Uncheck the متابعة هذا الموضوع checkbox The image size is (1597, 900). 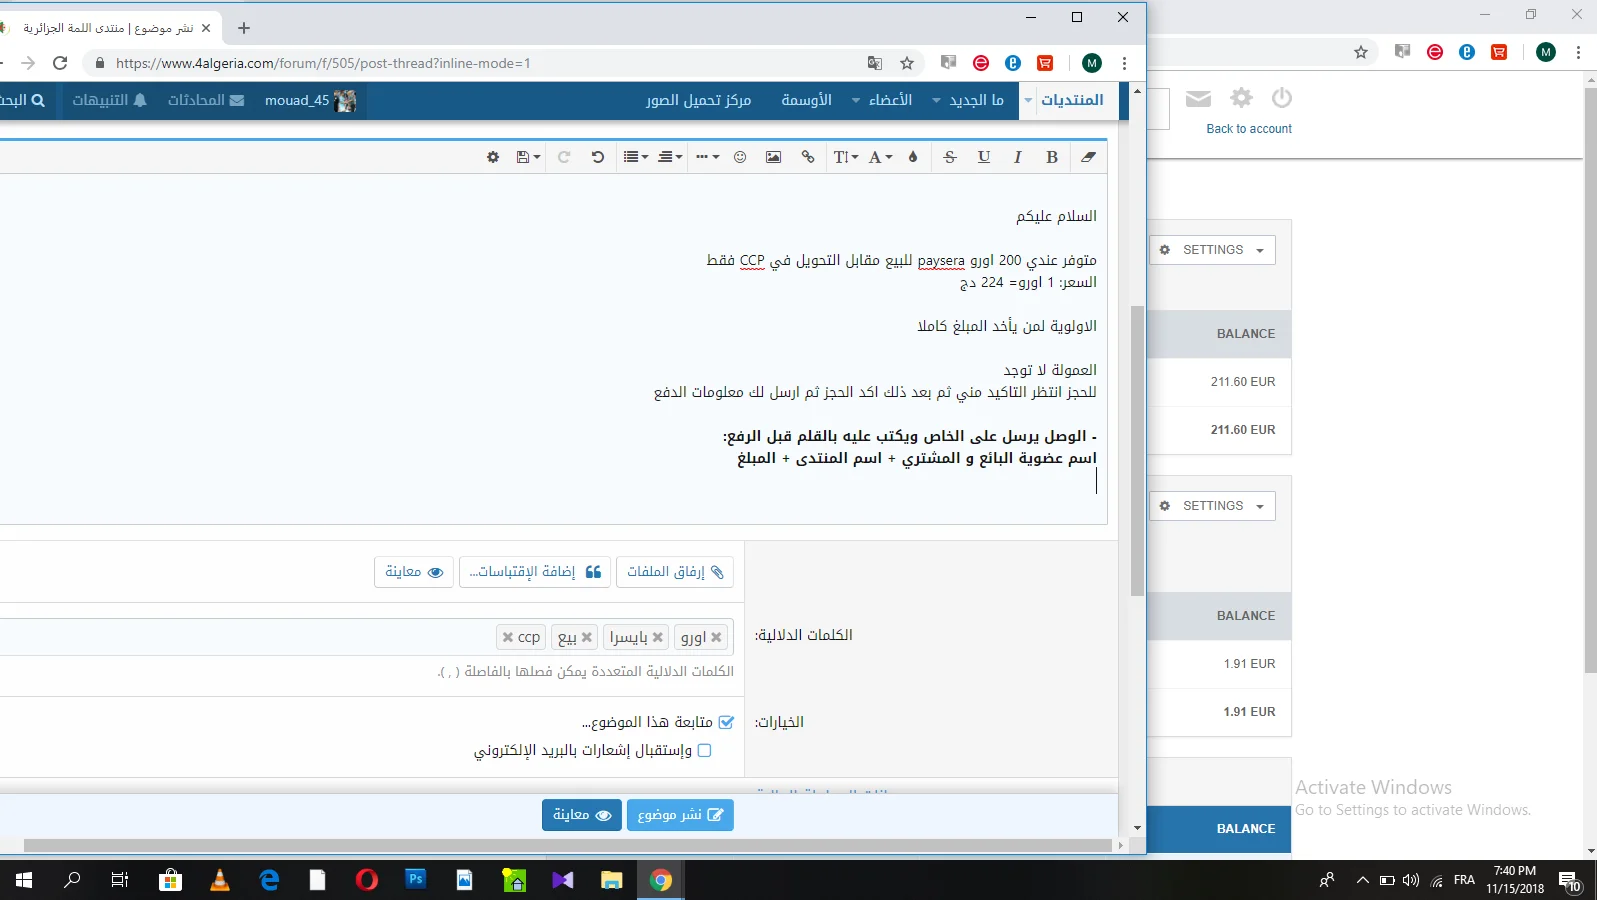(726, 722)
